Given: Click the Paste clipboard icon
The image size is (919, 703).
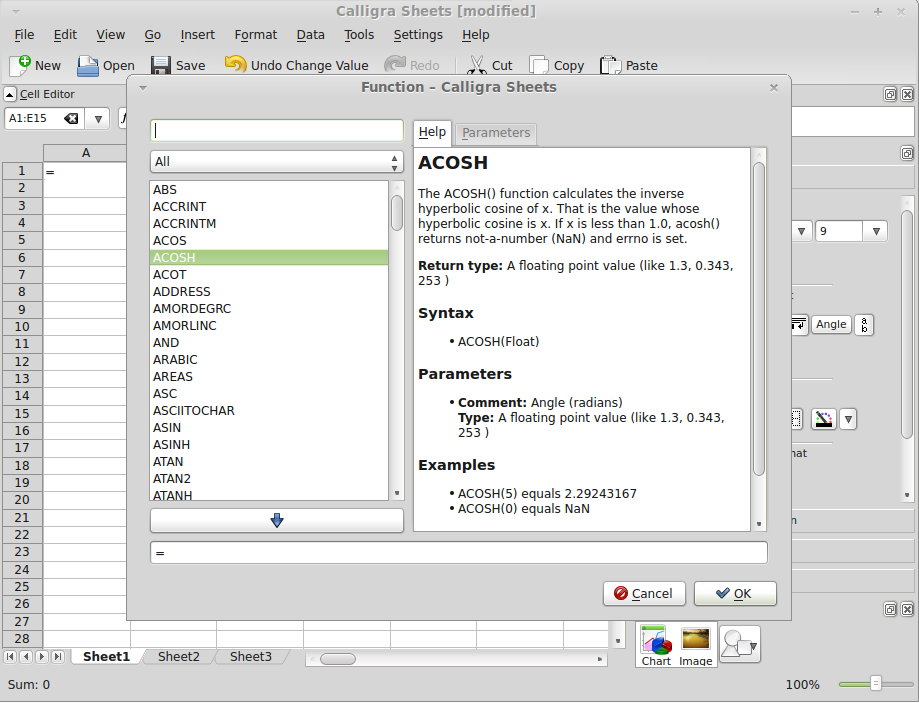Looking at the screenshot, I should tap(610, 66).
